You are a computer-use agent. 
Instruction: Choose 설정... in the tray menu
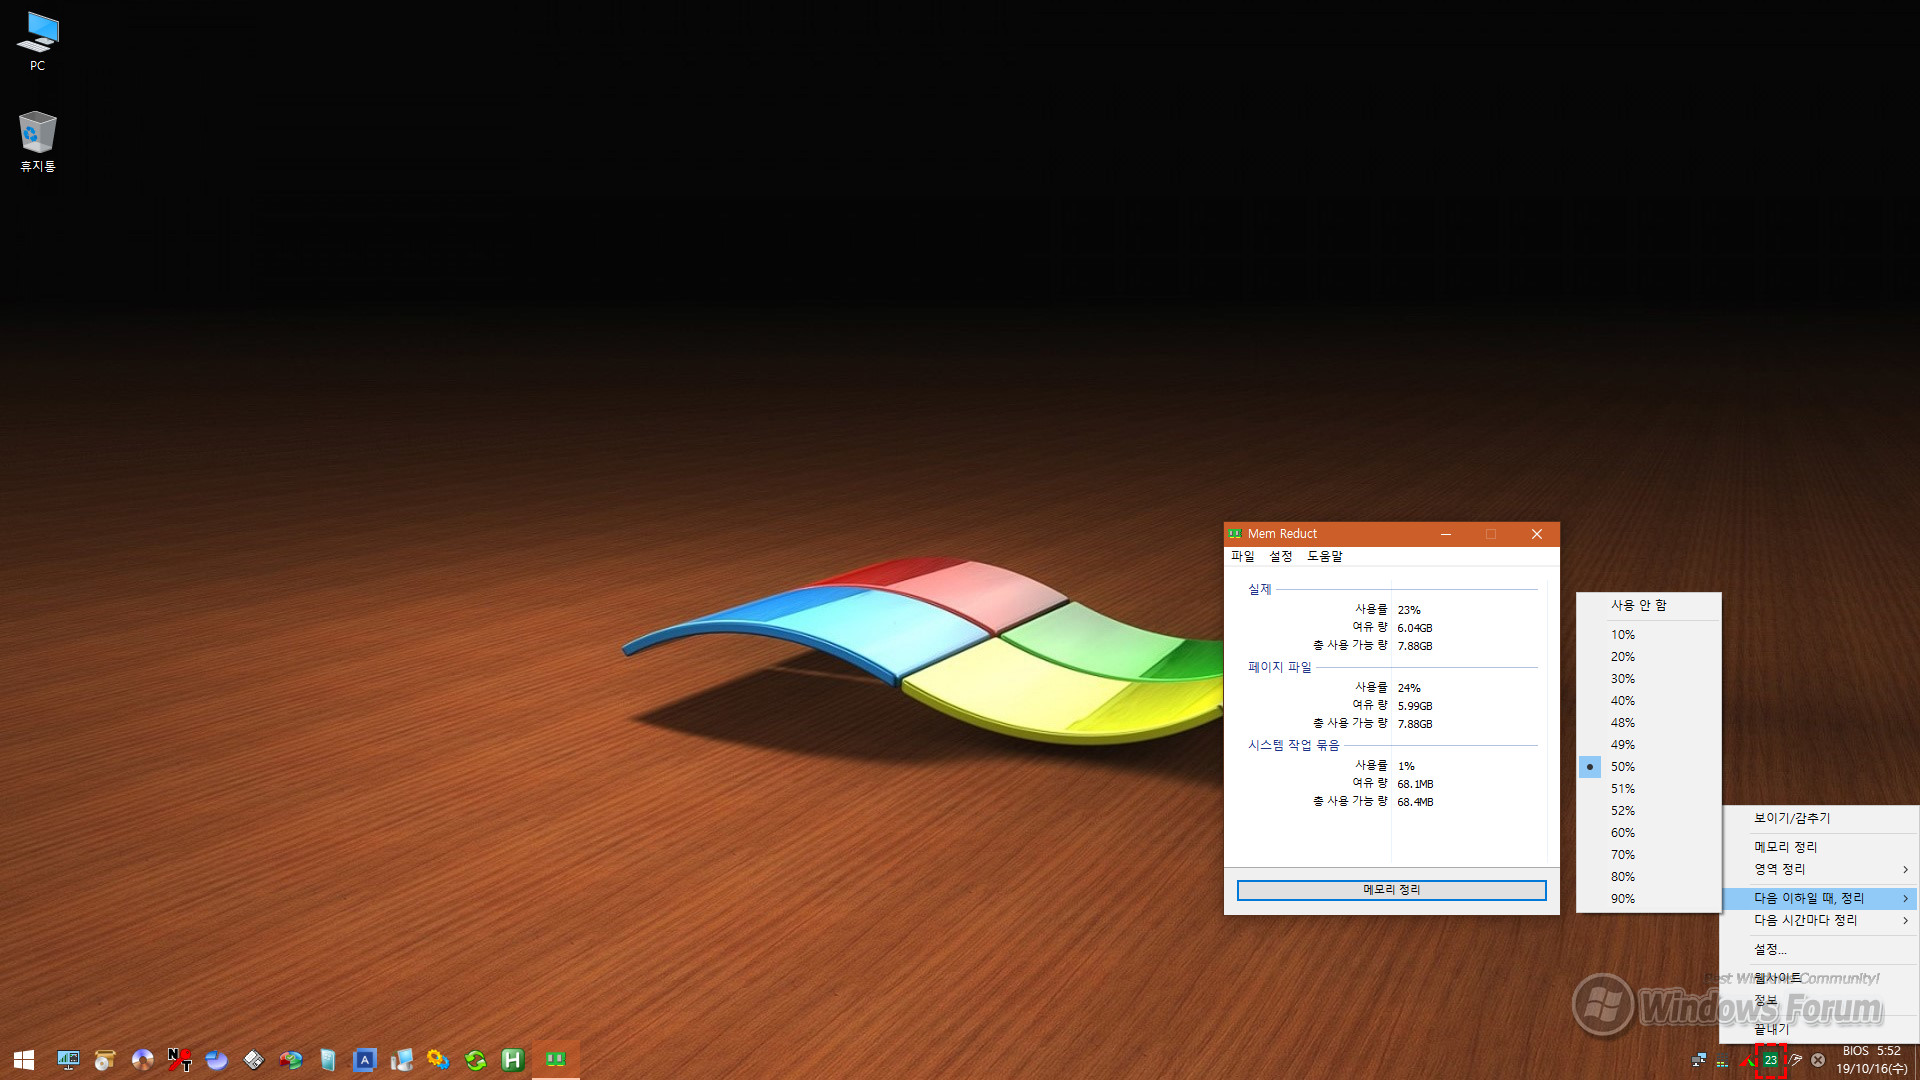coord(1819,950)
